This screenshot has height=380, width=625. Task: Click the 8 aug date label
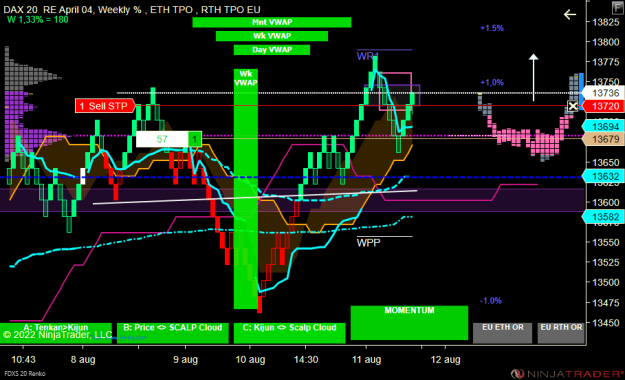point(83,360)
